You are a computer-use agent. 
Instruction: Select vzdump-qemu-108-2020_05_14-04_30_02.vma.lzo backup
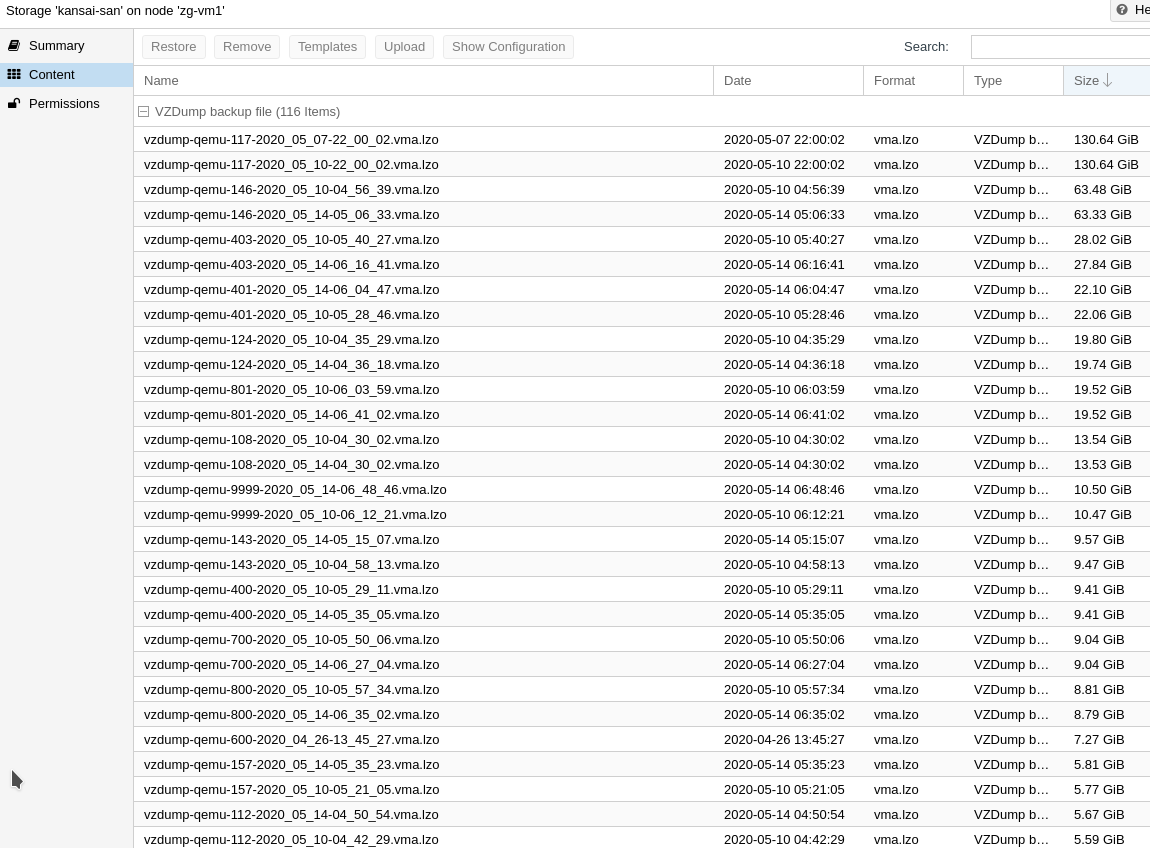tap(642, 464)
